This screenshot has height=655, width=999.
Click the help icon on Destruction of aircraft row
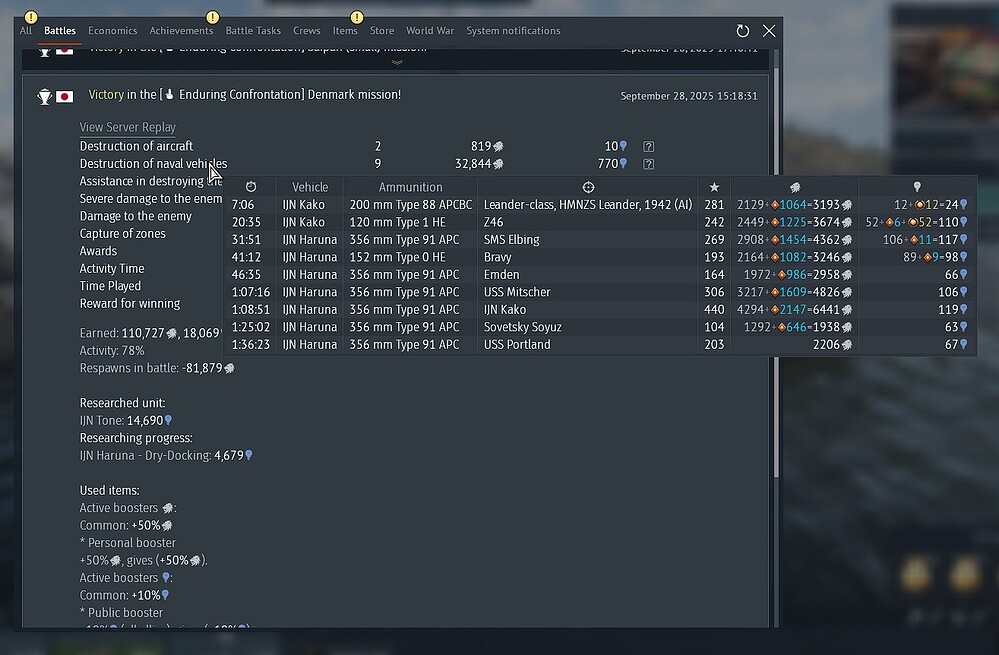pyautogui.click(x=648, y=147)
